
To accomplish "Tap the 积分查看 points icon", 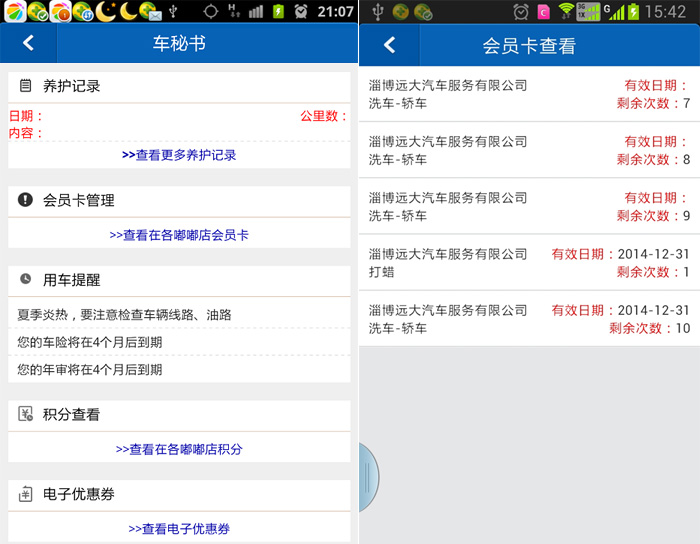I will pyautogui.click(x=26, y=414).
